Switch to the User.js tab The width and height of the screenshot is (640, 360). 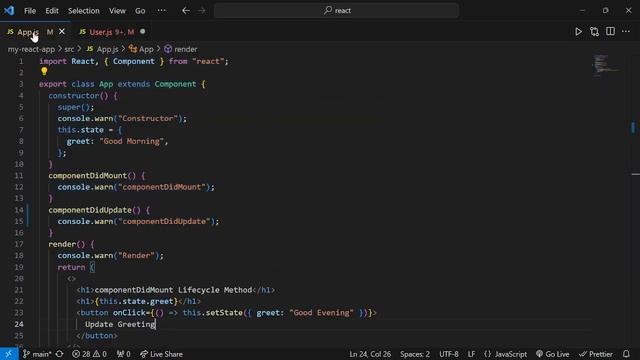click(x=111, y=32)
